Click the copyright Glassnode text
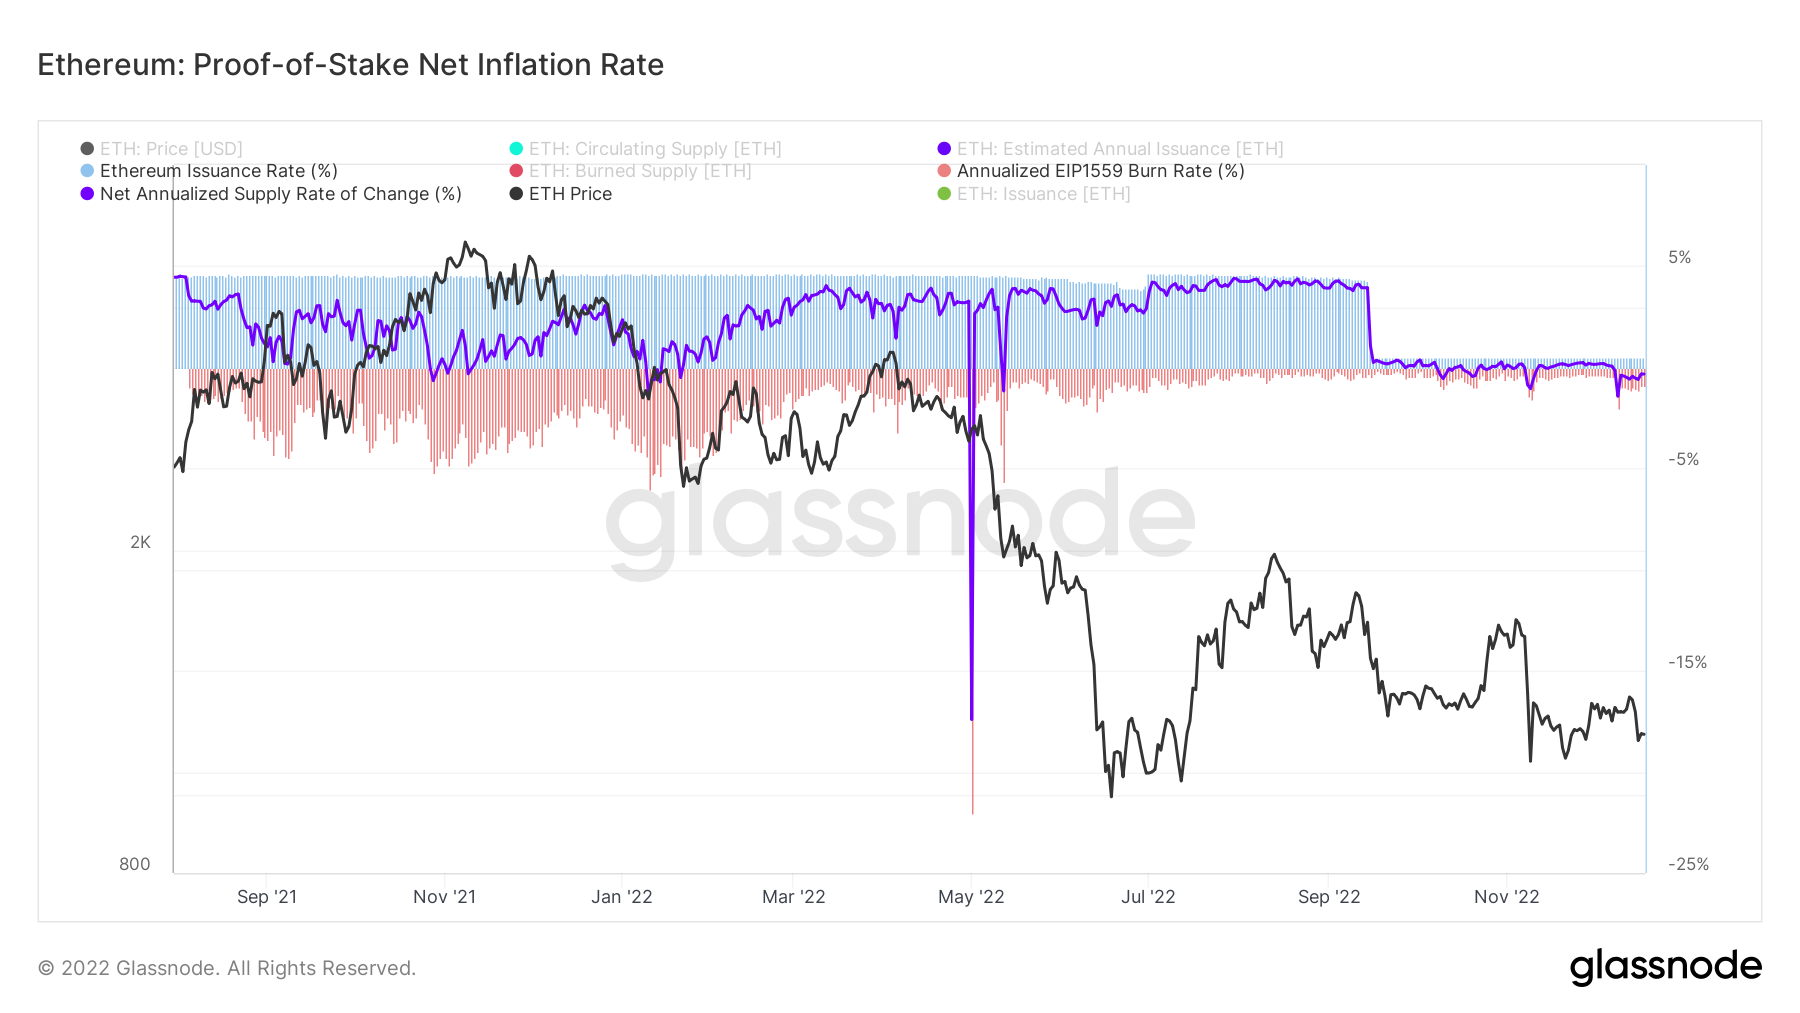This screenshot has height=1013, width=1800. pos(227,968)
